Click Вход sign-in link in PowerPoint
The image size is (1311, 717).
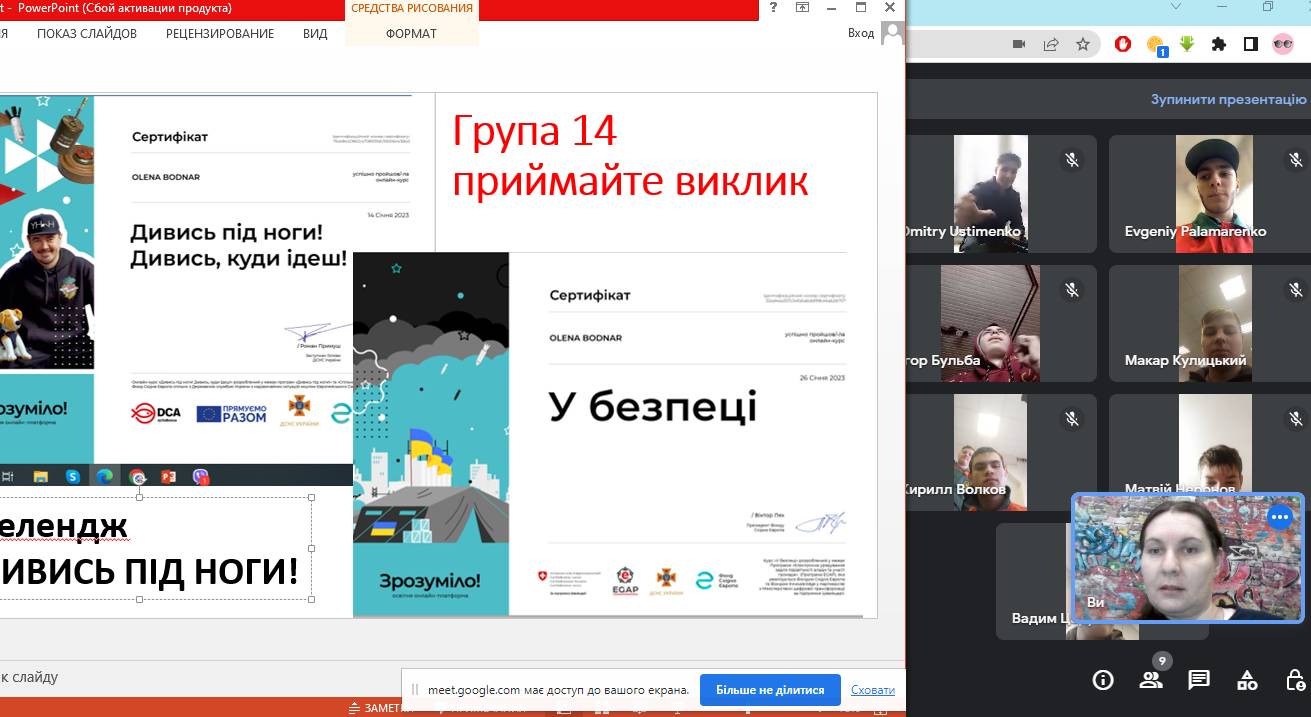click(861, 33)
